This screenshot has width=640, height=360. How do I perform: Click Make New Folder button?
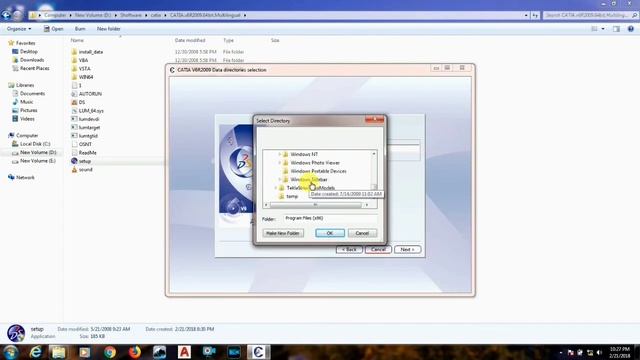click(x=283, y=233)
